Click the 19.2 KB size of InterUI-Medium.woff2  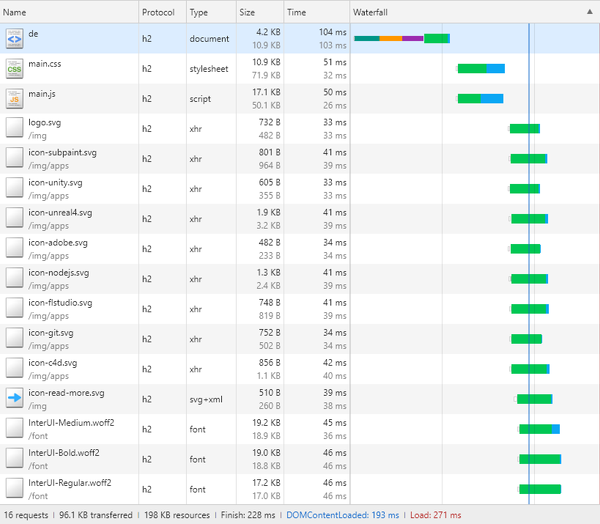266,423
